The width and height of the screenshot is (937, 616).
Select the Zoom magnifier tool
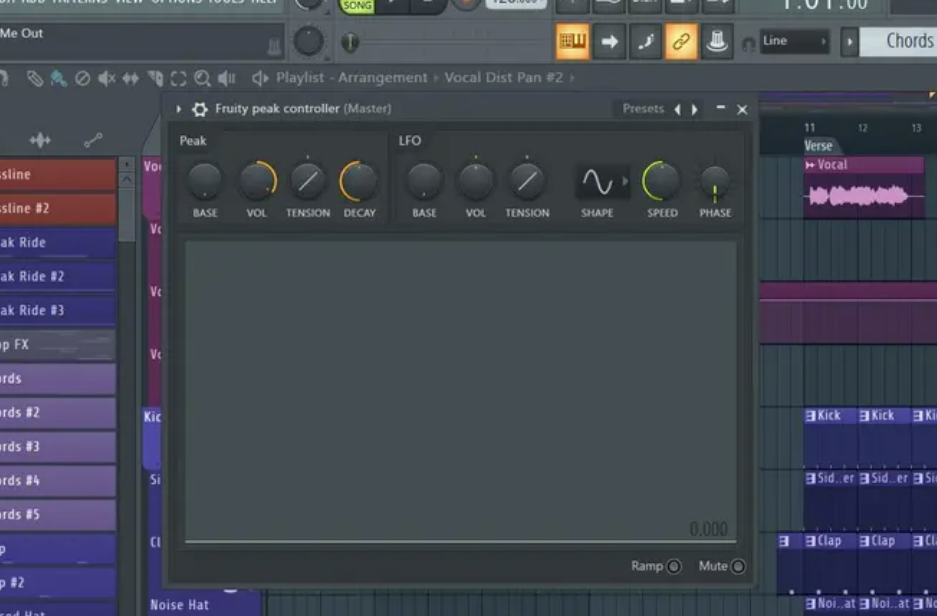point(203,78)
